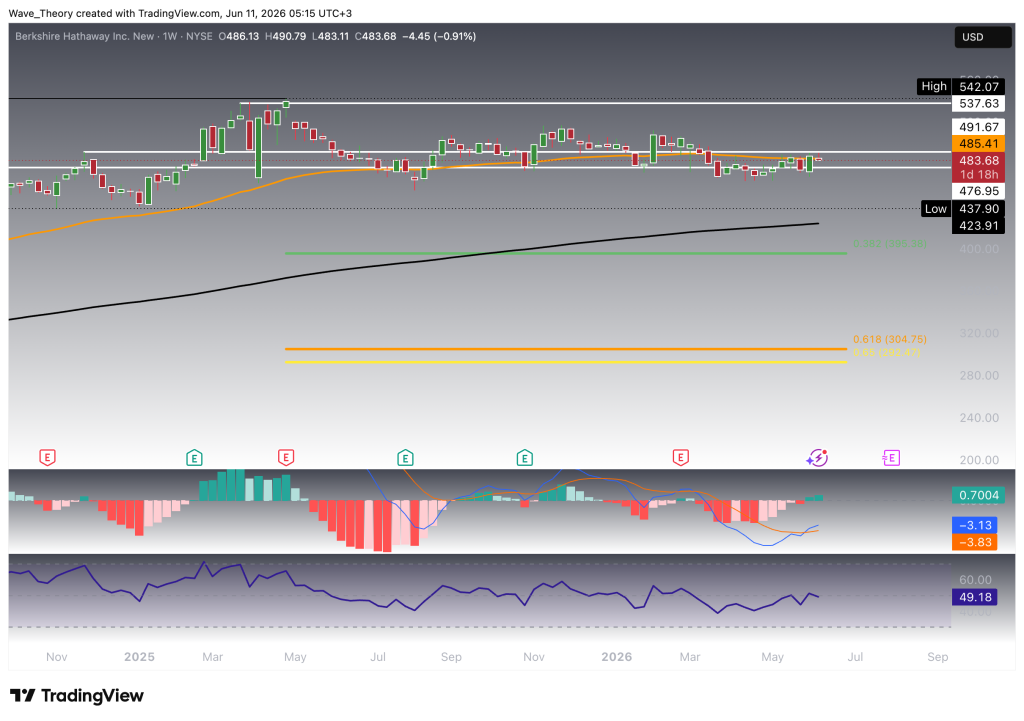Click the 0.65 (292.47) Fibonacci label
This screenshot has width=1024, height=721.
(x=887, y=353)
